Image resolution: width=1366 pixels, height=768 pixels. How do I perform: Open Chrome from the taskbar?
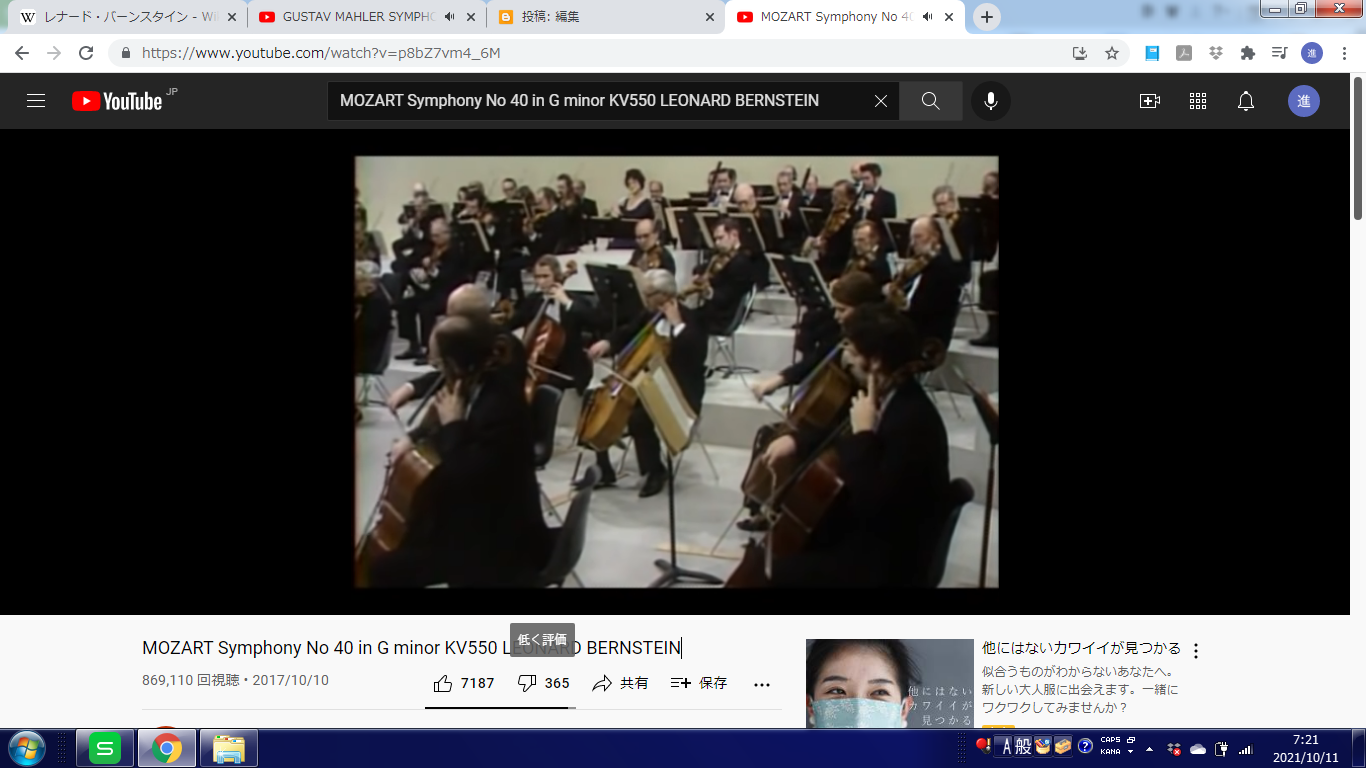[167, 748]
